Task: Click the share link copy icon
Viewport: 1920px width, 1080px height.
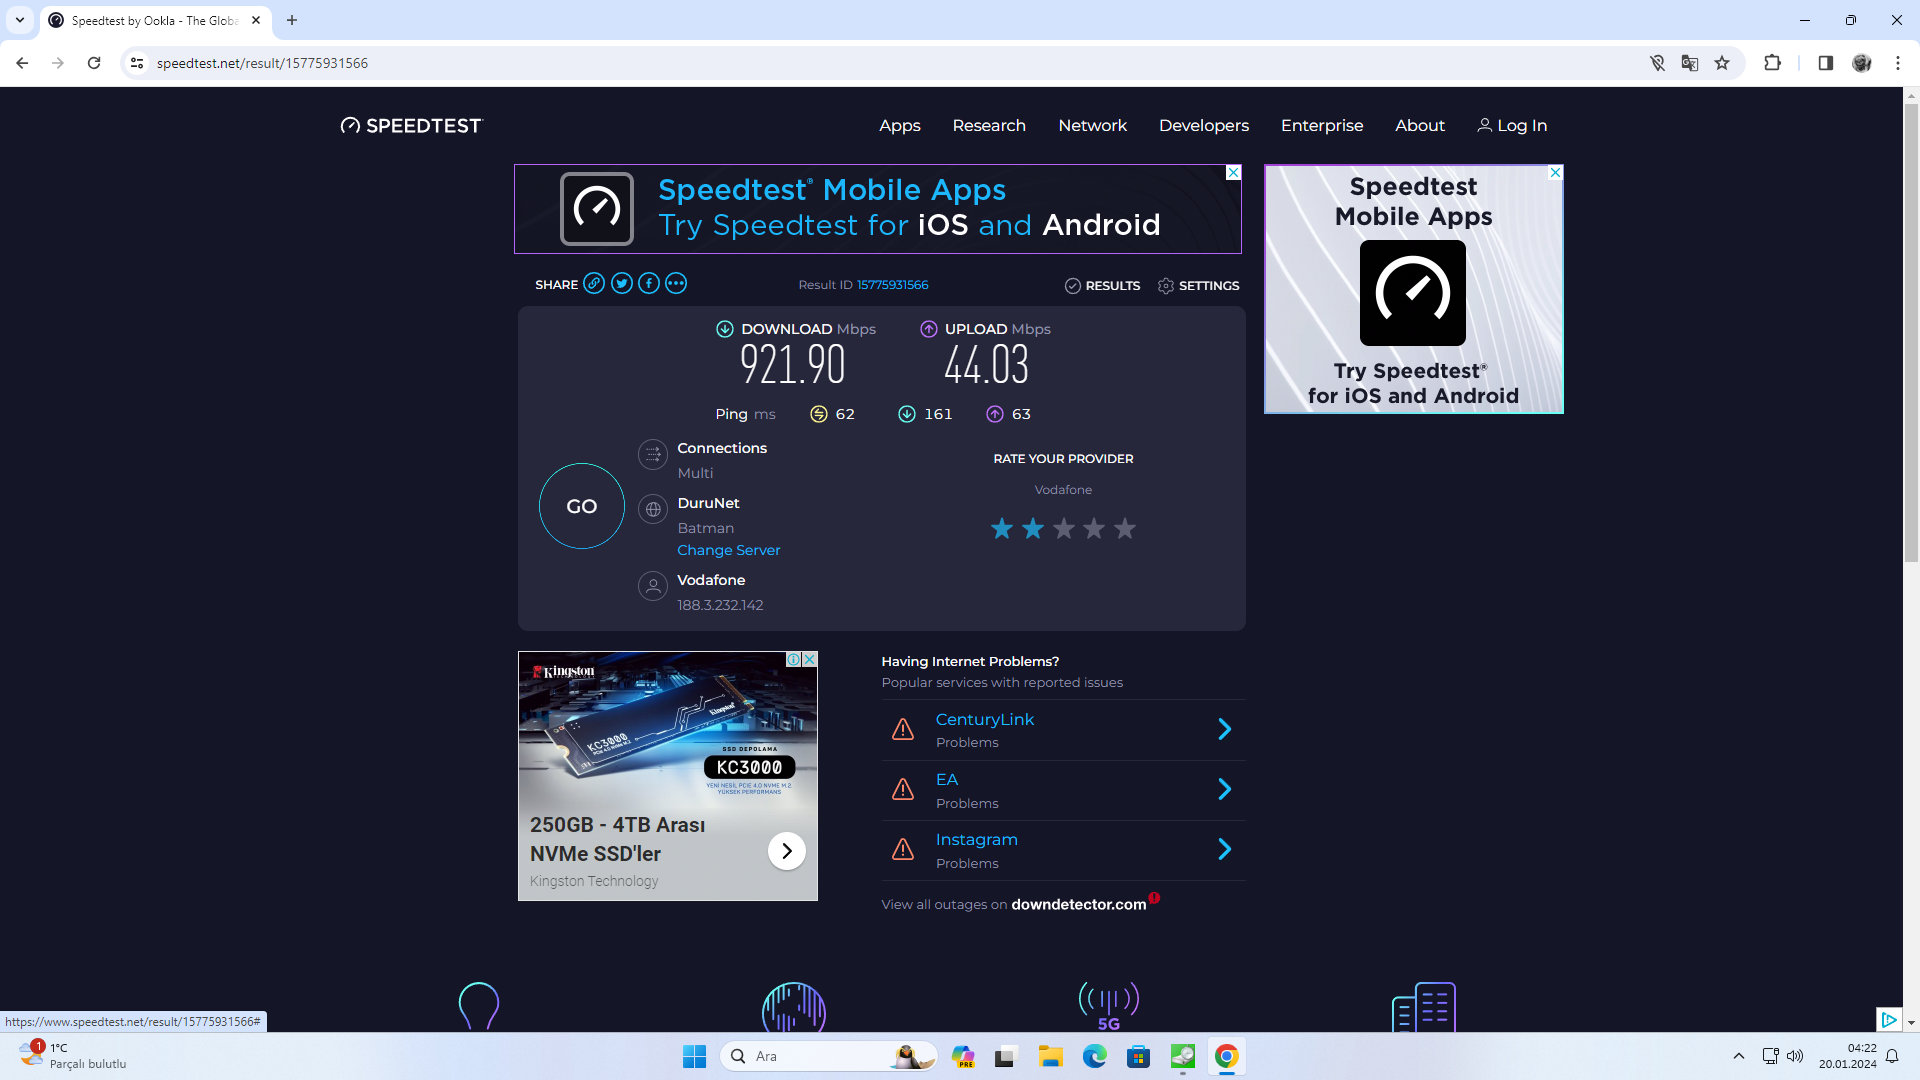Action: (x=594, y=284)
